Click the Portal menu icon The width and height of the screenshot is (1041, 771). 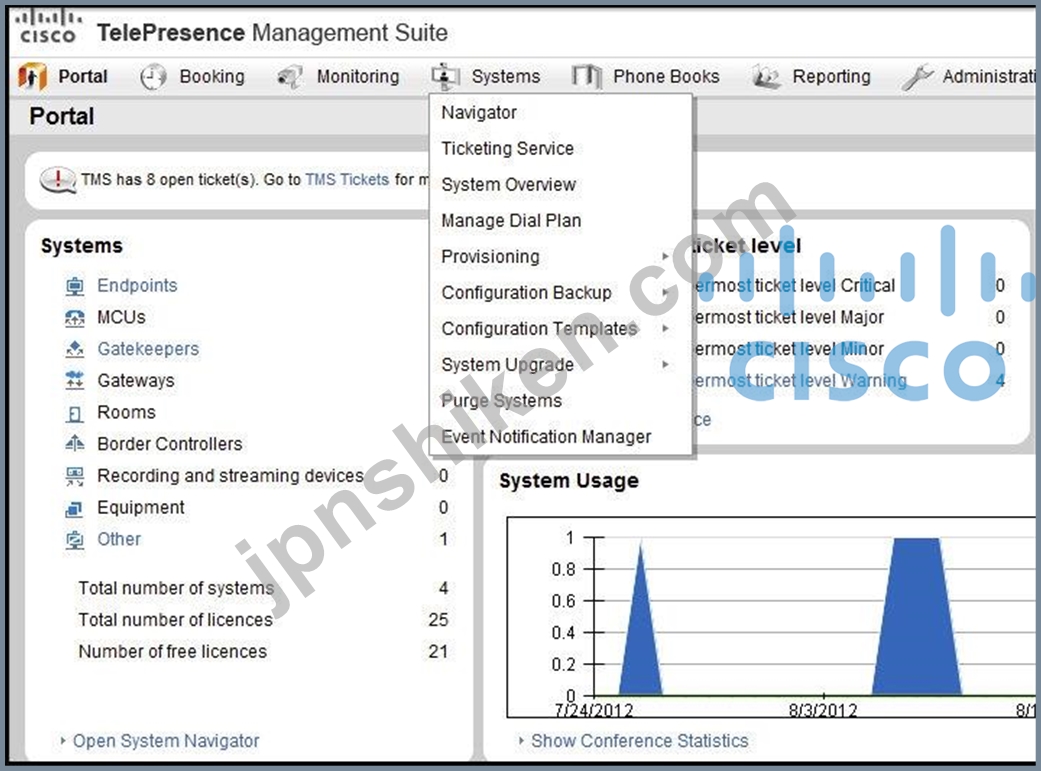[33, 76]
